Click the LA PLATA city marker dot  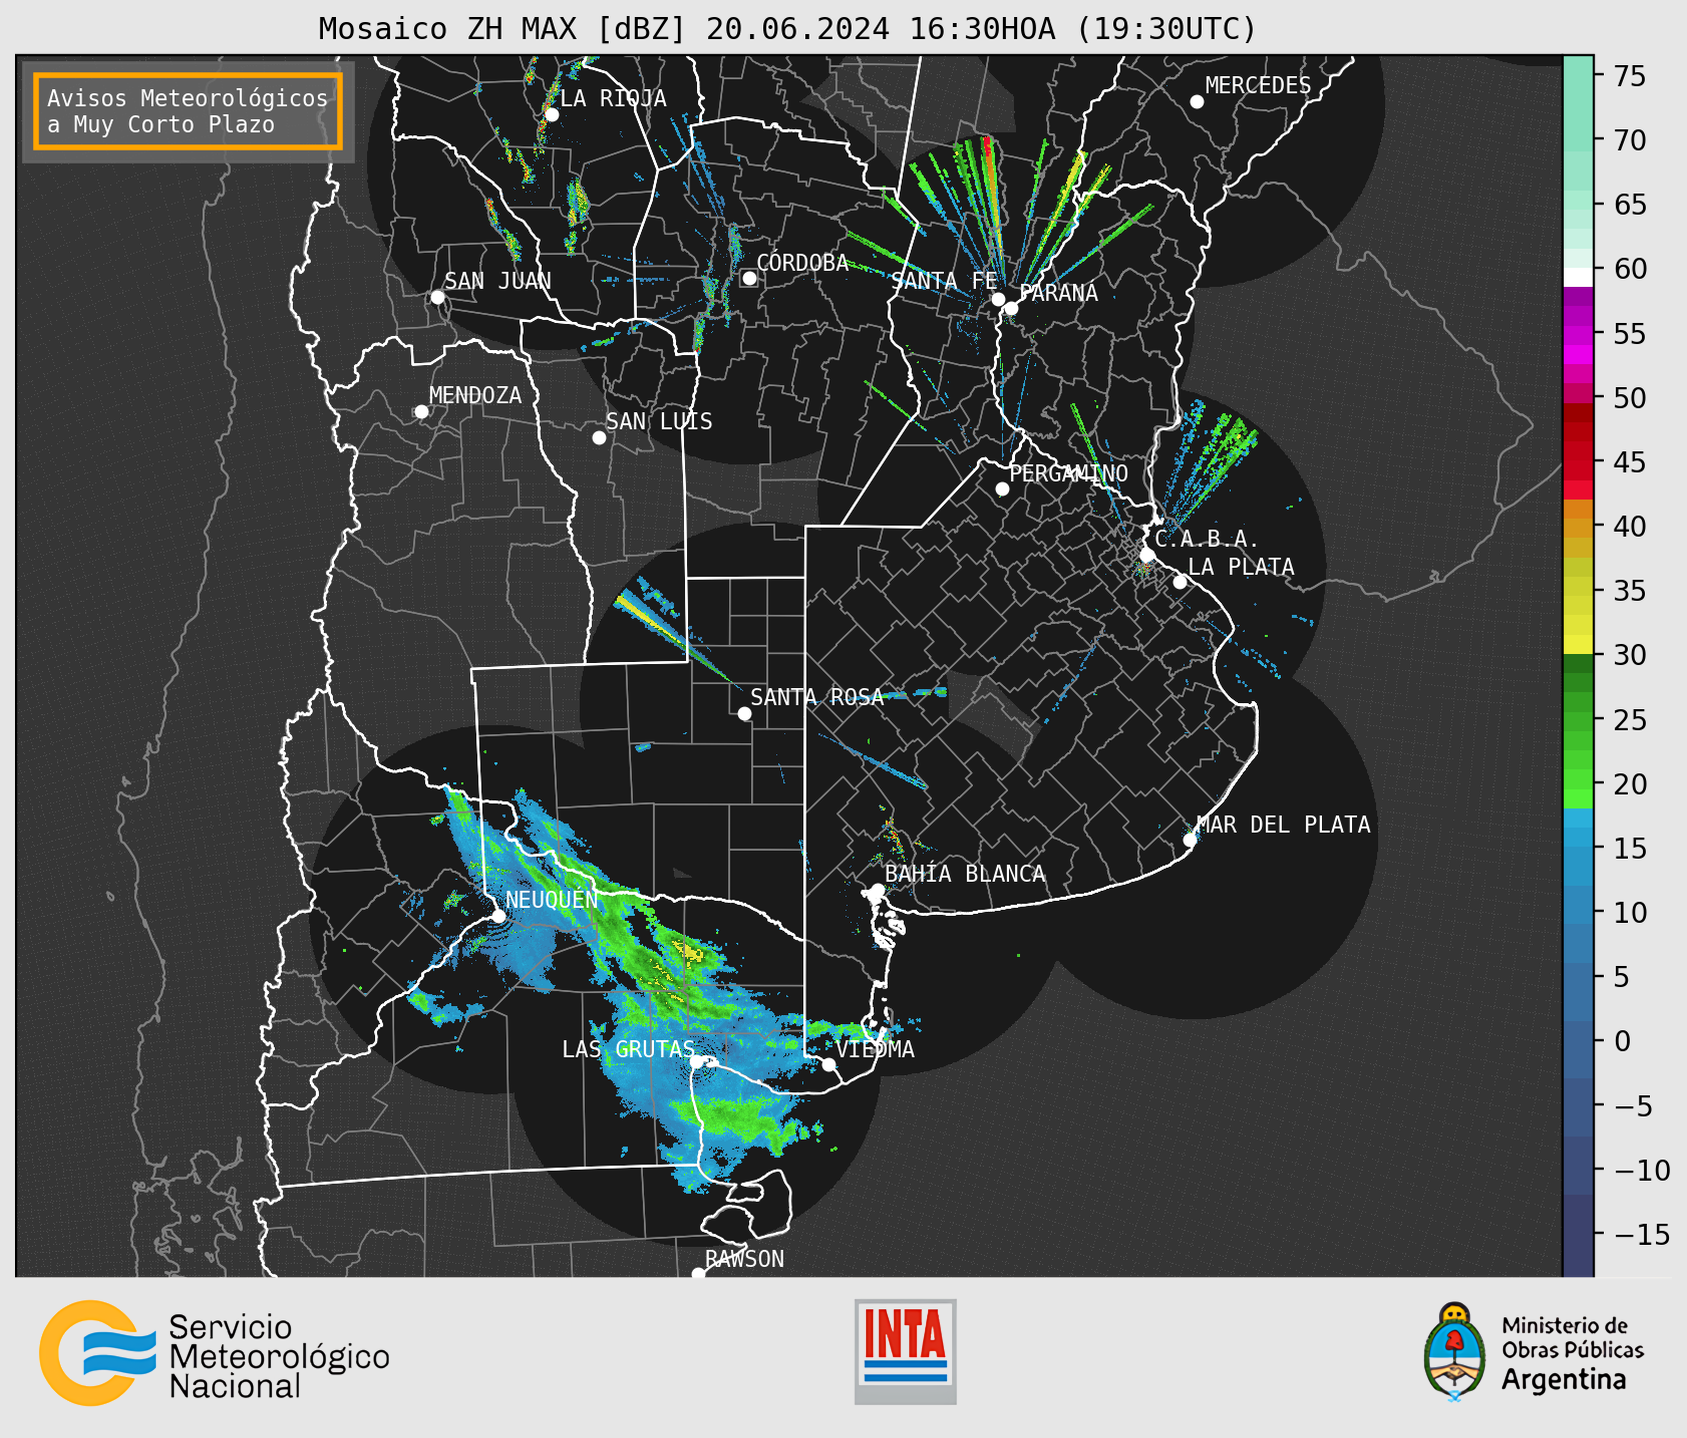point(1180,582)
